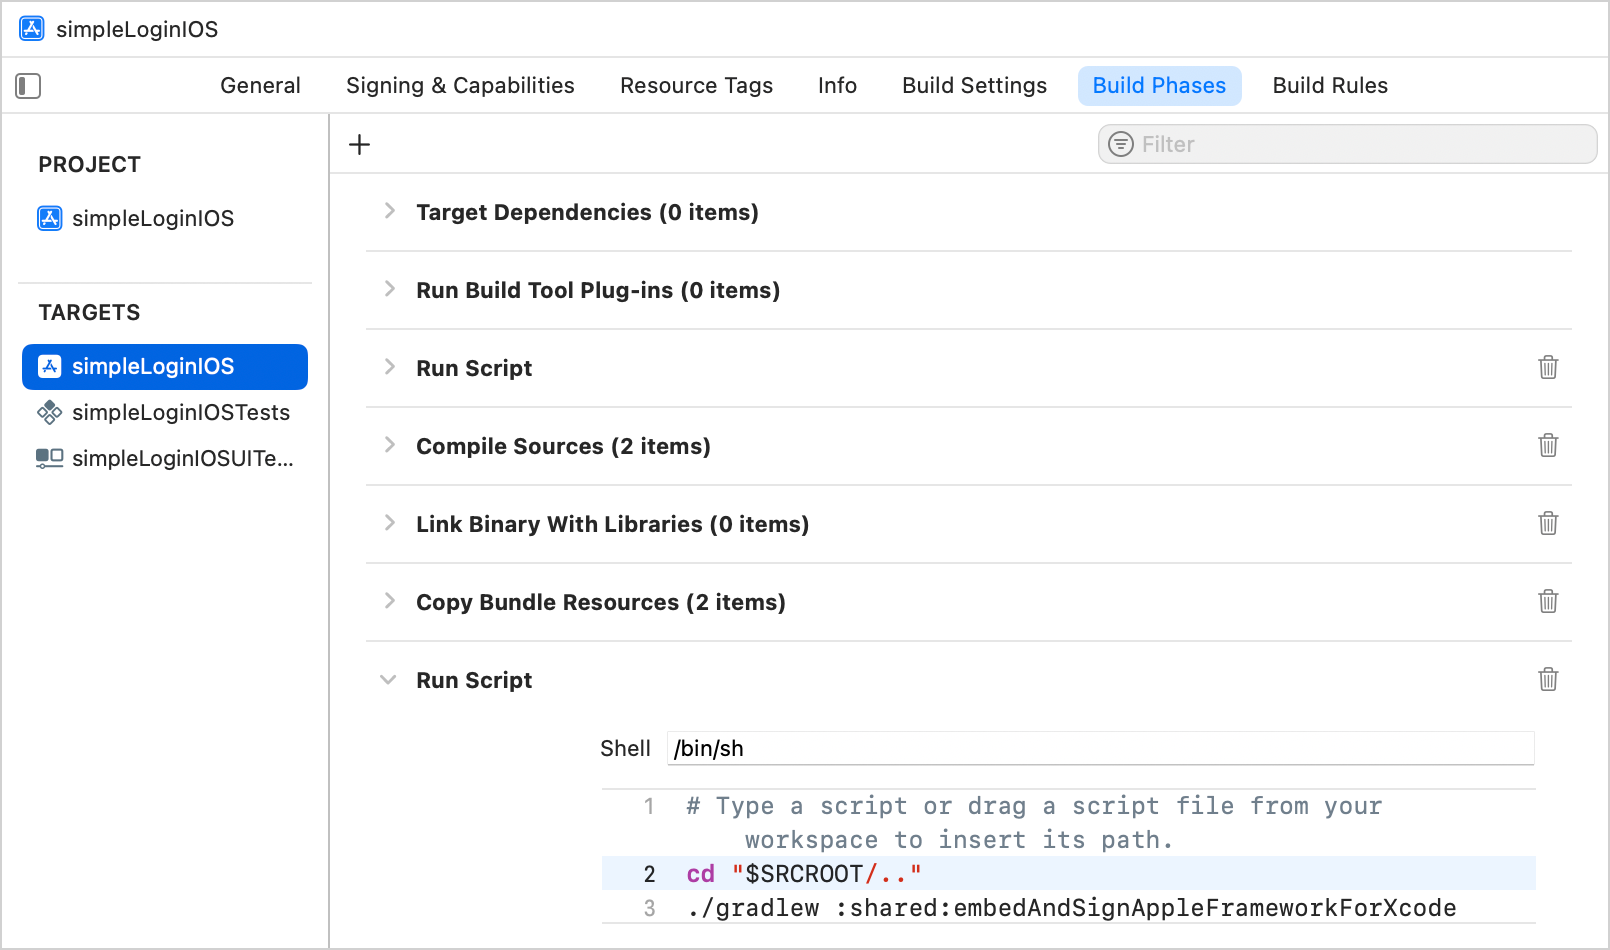Open the Info tab
Viewport: 1610px width, 950px height.
837,86
